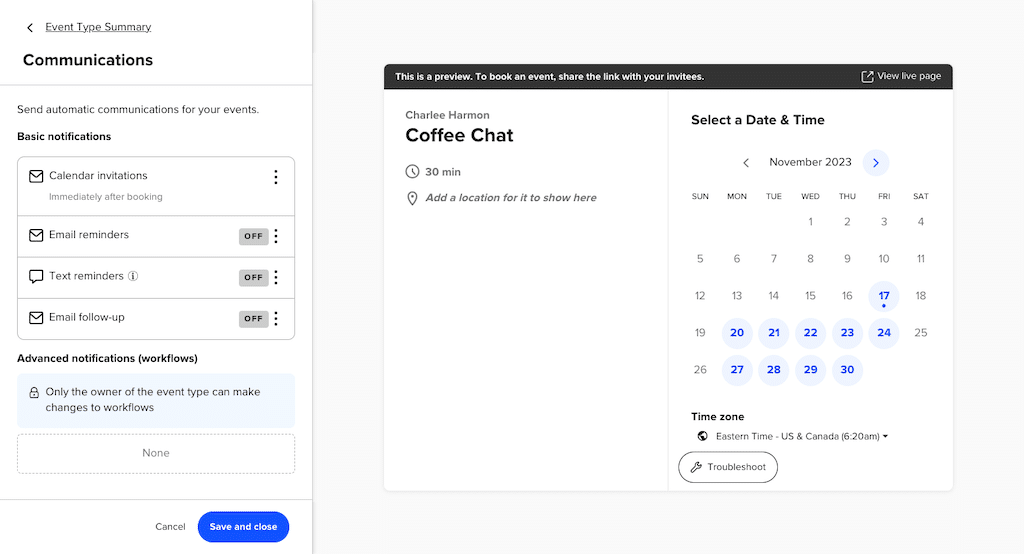The height and width of the screenshot is (554, 1024).
Task: Pick November 22 as the date
Action: click(x=810, y=333)
